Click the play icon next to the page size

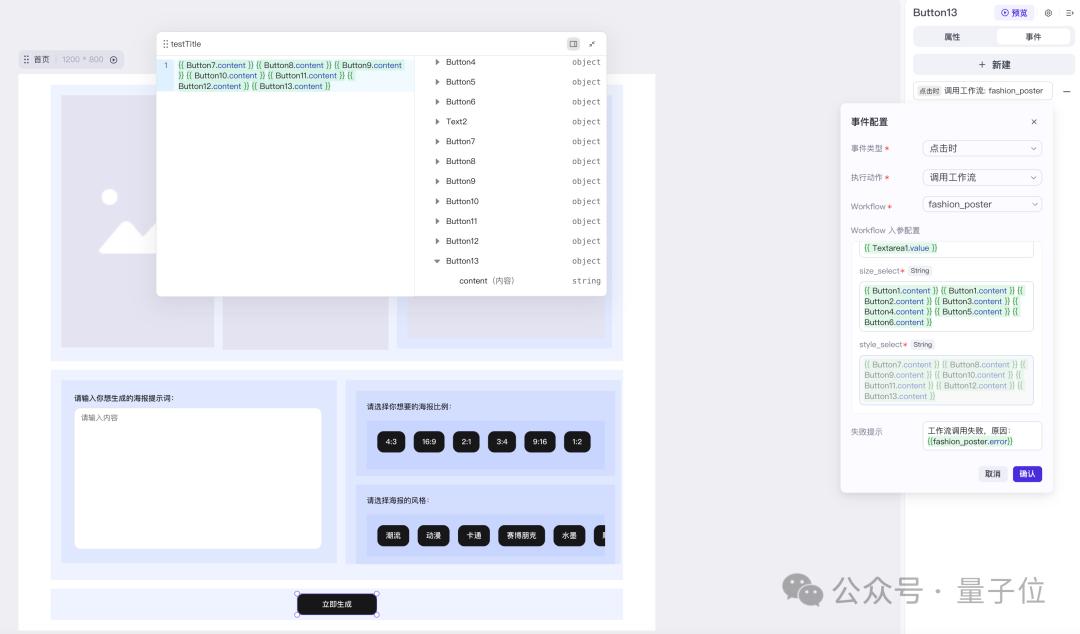[113, 60]
